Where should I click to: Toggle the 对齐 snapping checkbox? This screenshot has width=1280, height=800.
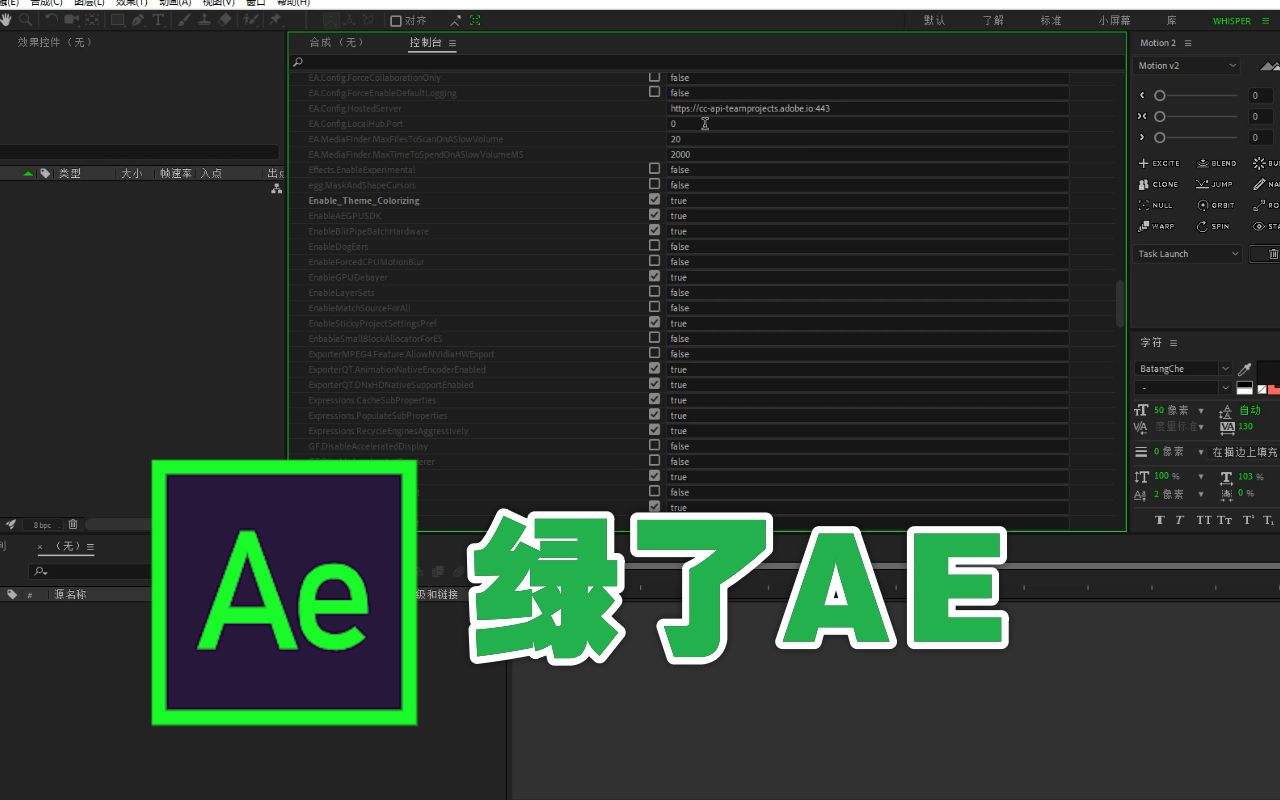(x=396, y=20)
